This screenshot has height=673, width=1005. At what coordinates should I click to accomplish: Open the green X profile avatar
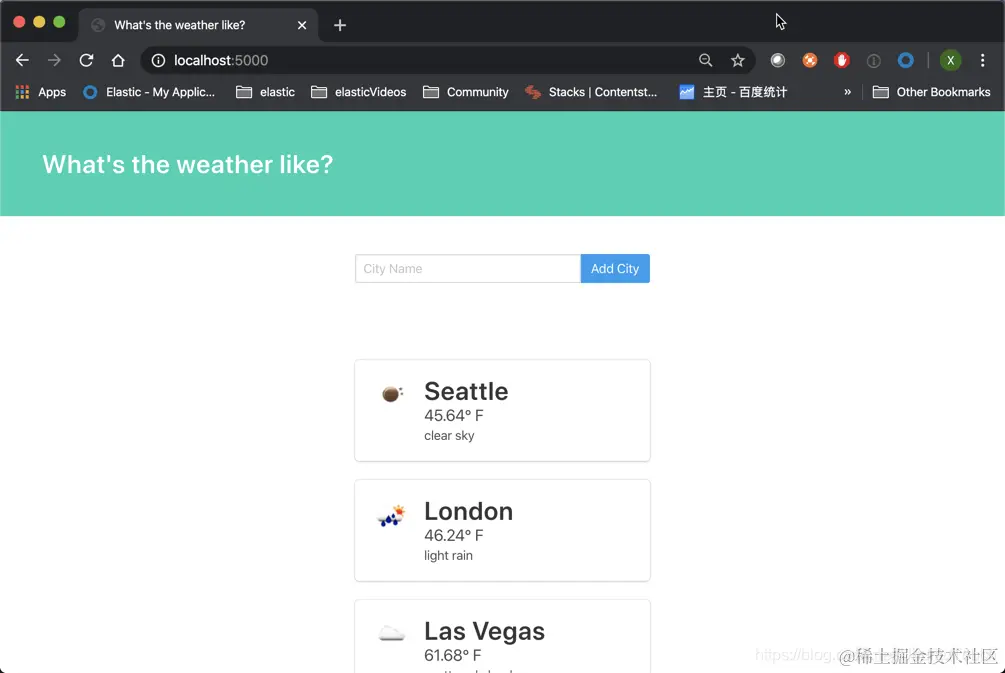point(951,60)
